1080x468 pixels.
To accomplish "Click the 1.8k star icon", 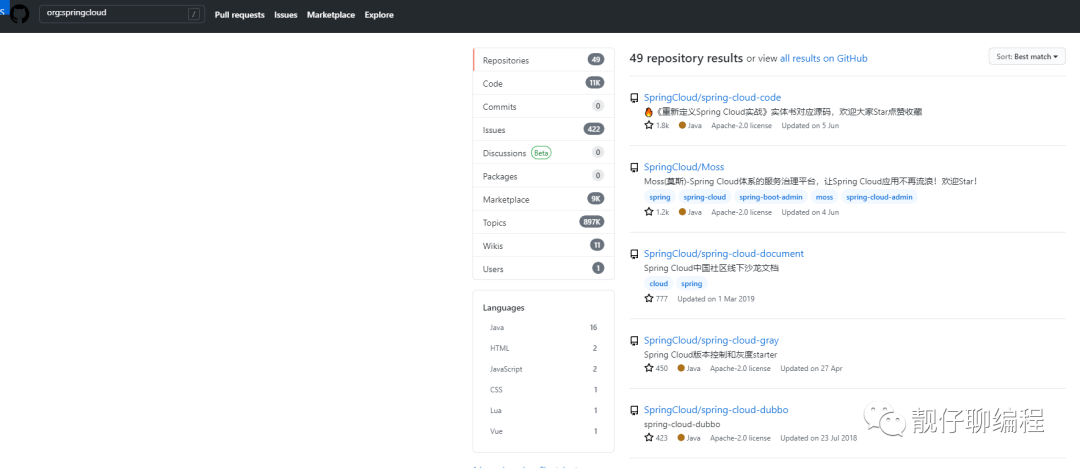I will (649, 125).
